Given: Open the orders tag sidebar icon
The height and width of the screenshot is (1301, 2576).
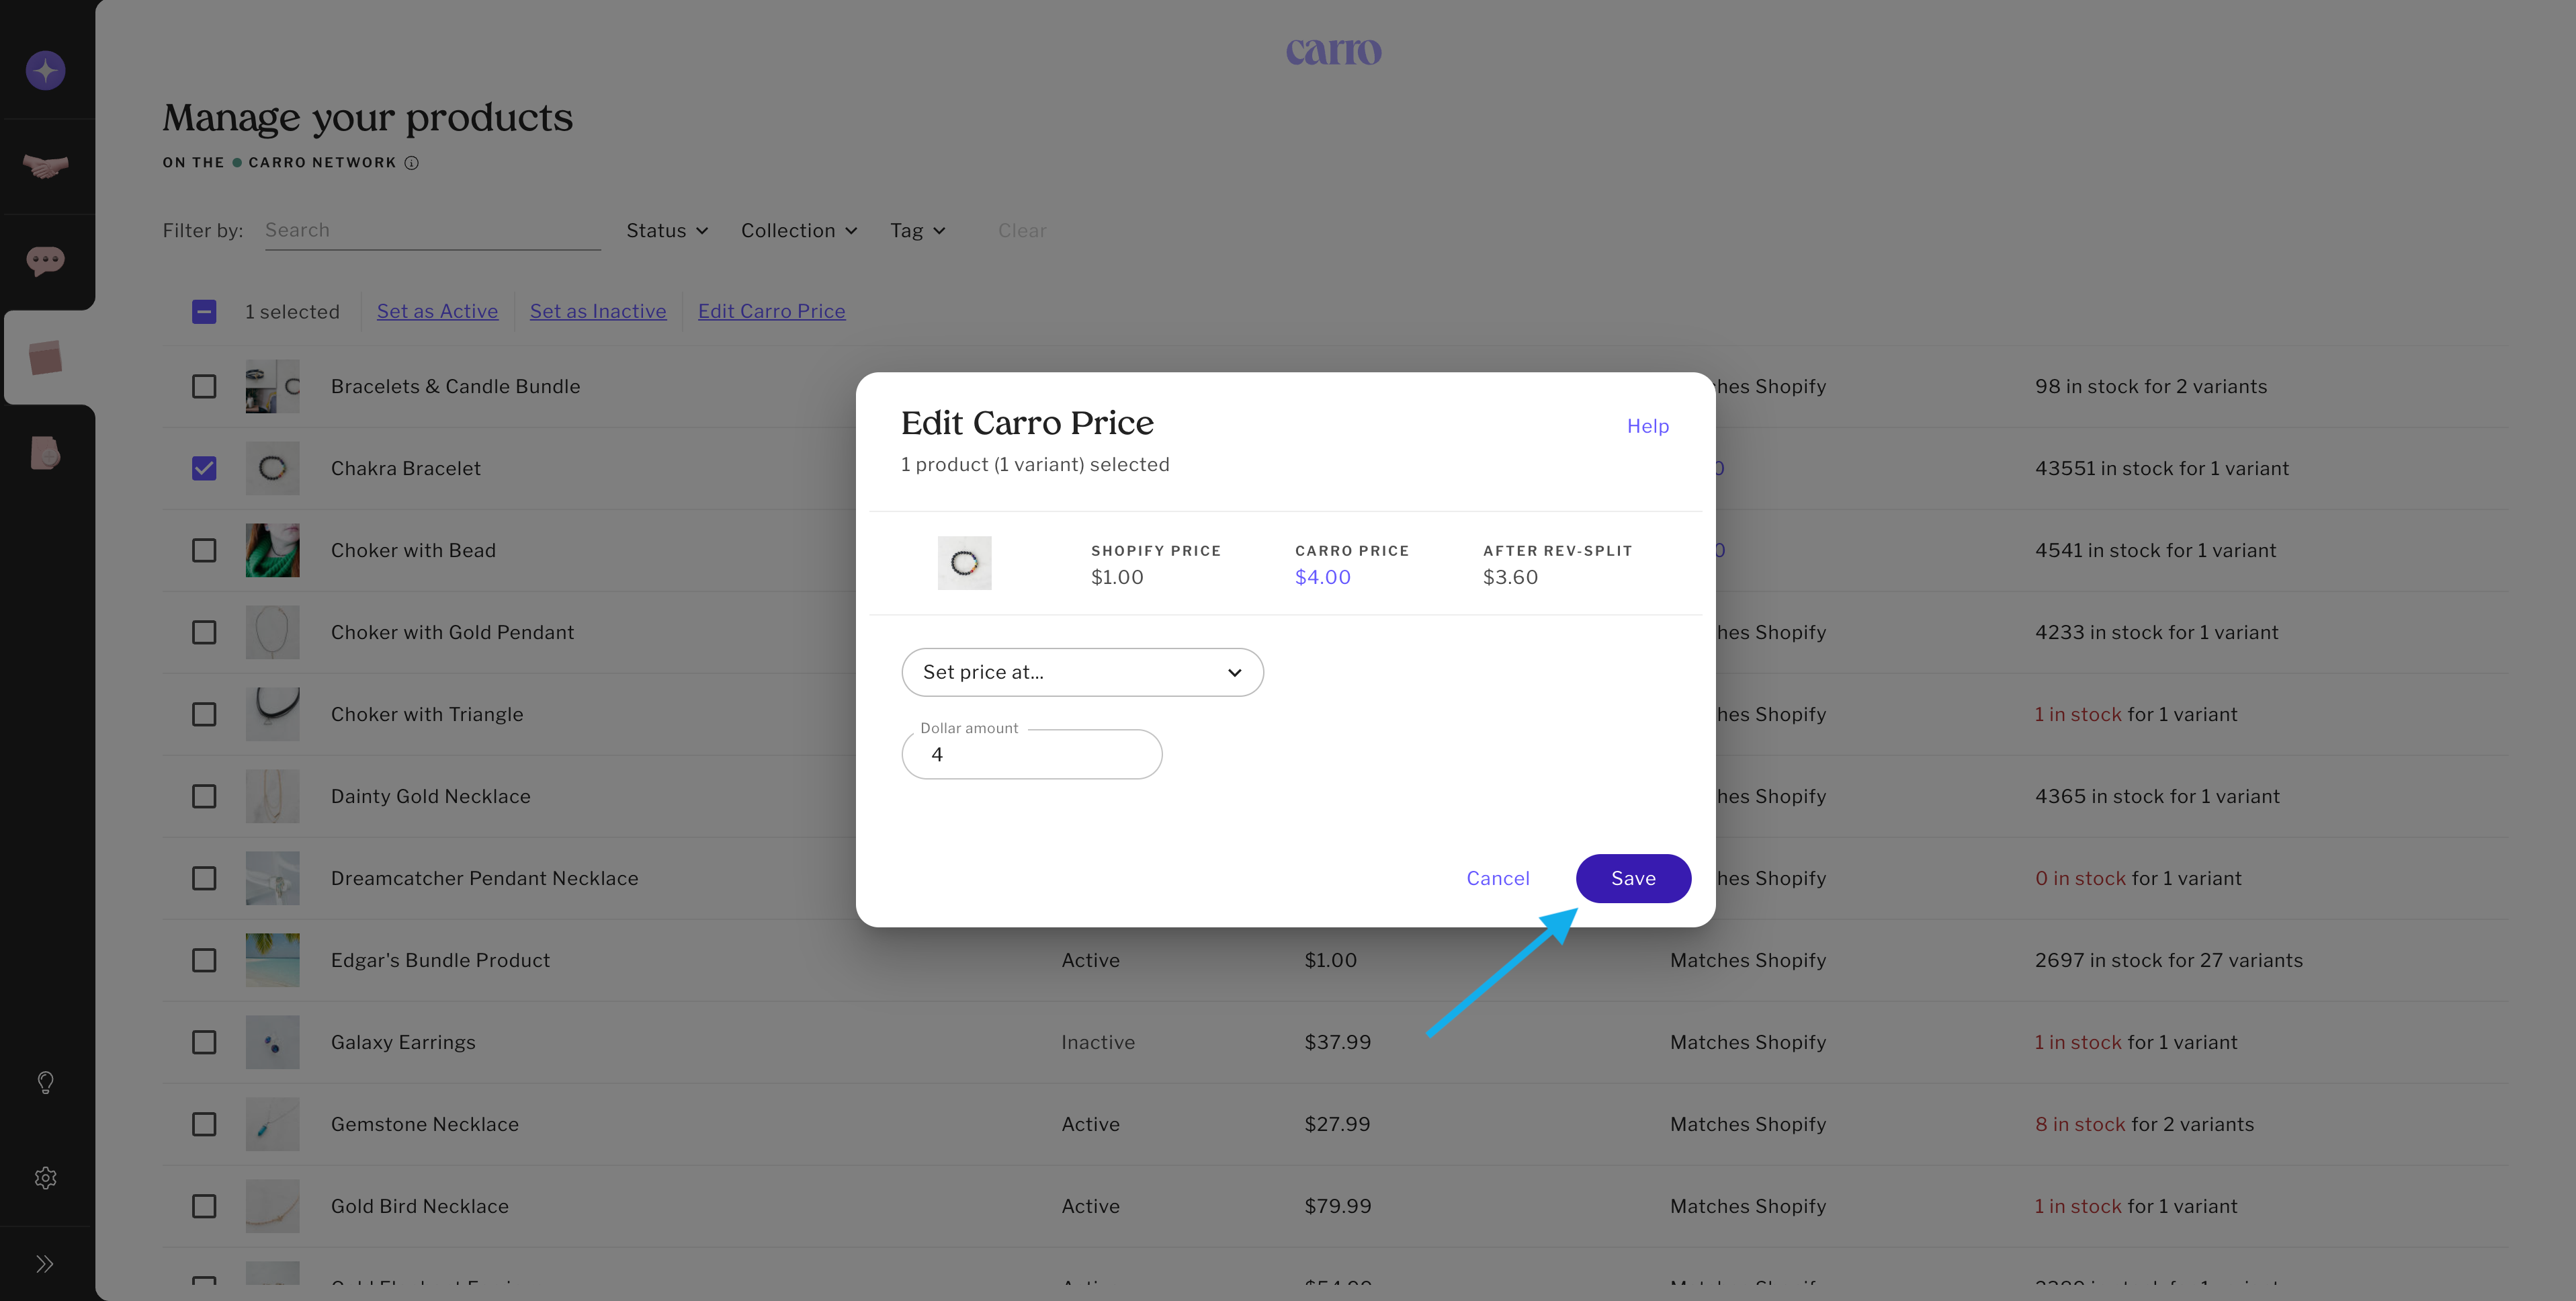Looking at the screenshot, I should pyautogui.click(x=45, y=452).
